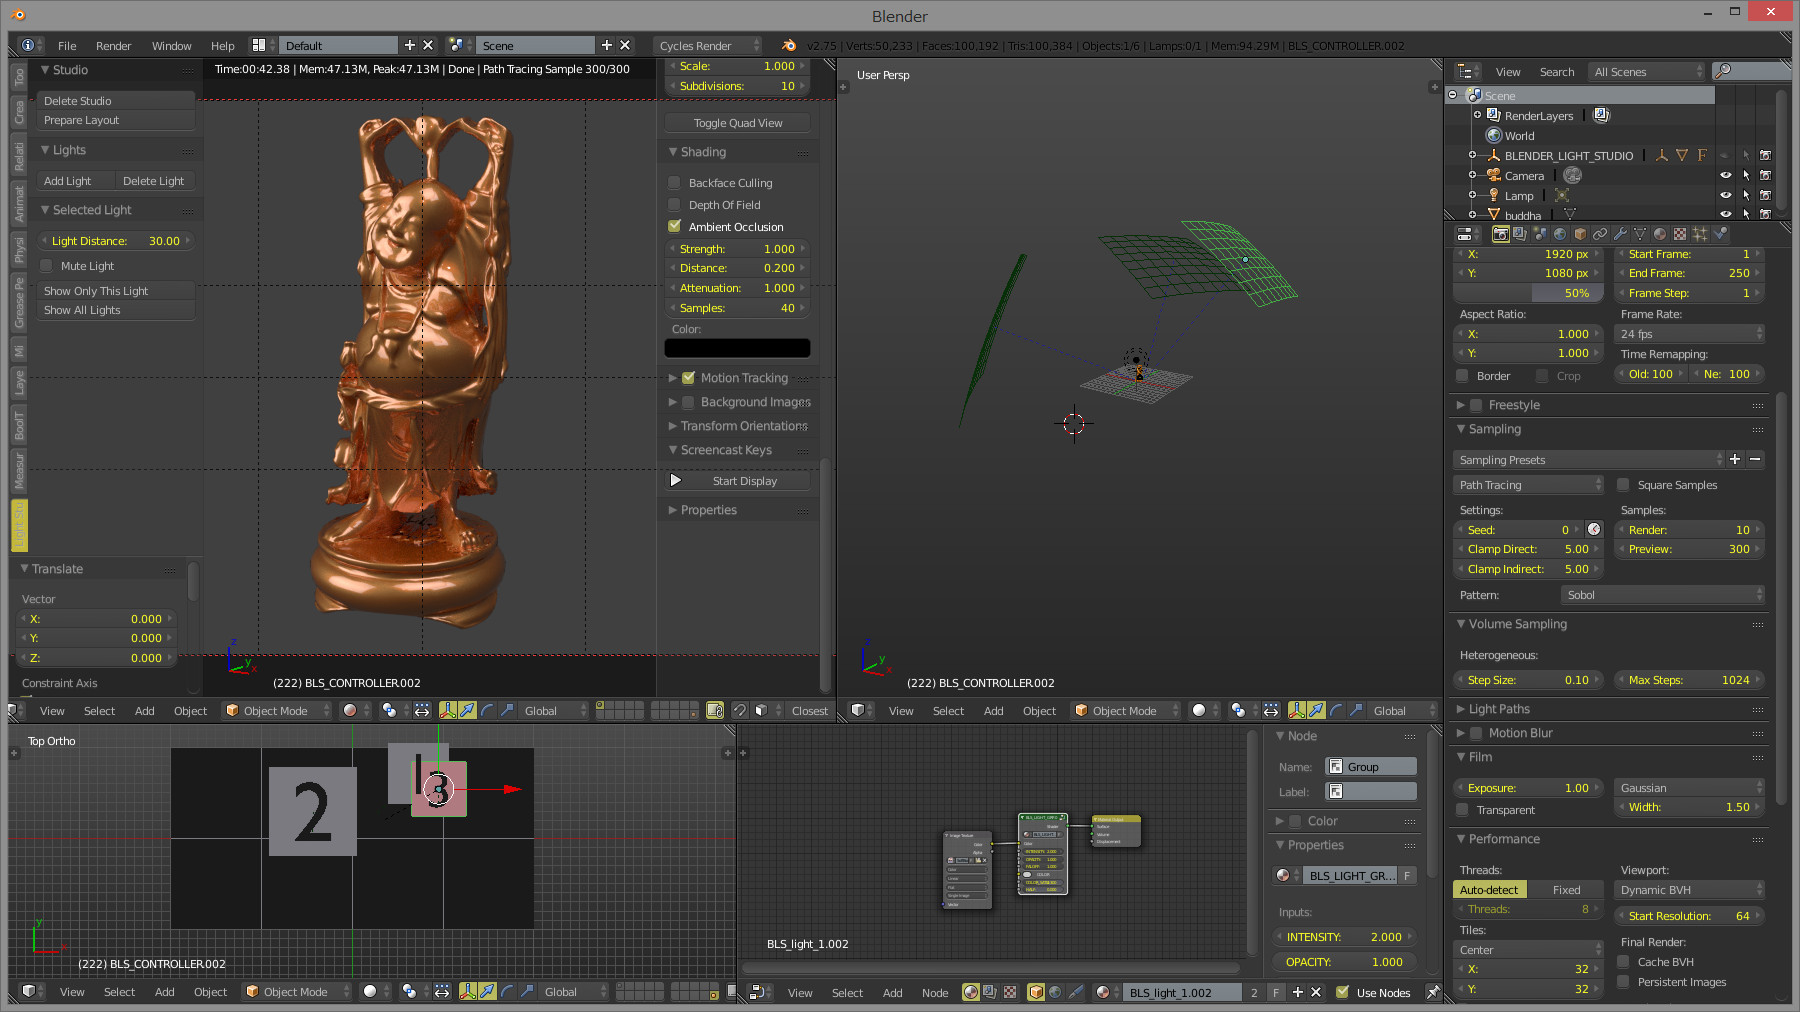Select the Render Layers properties tab icon
1800x1012 pixels.
click(x=1520, y=234)
